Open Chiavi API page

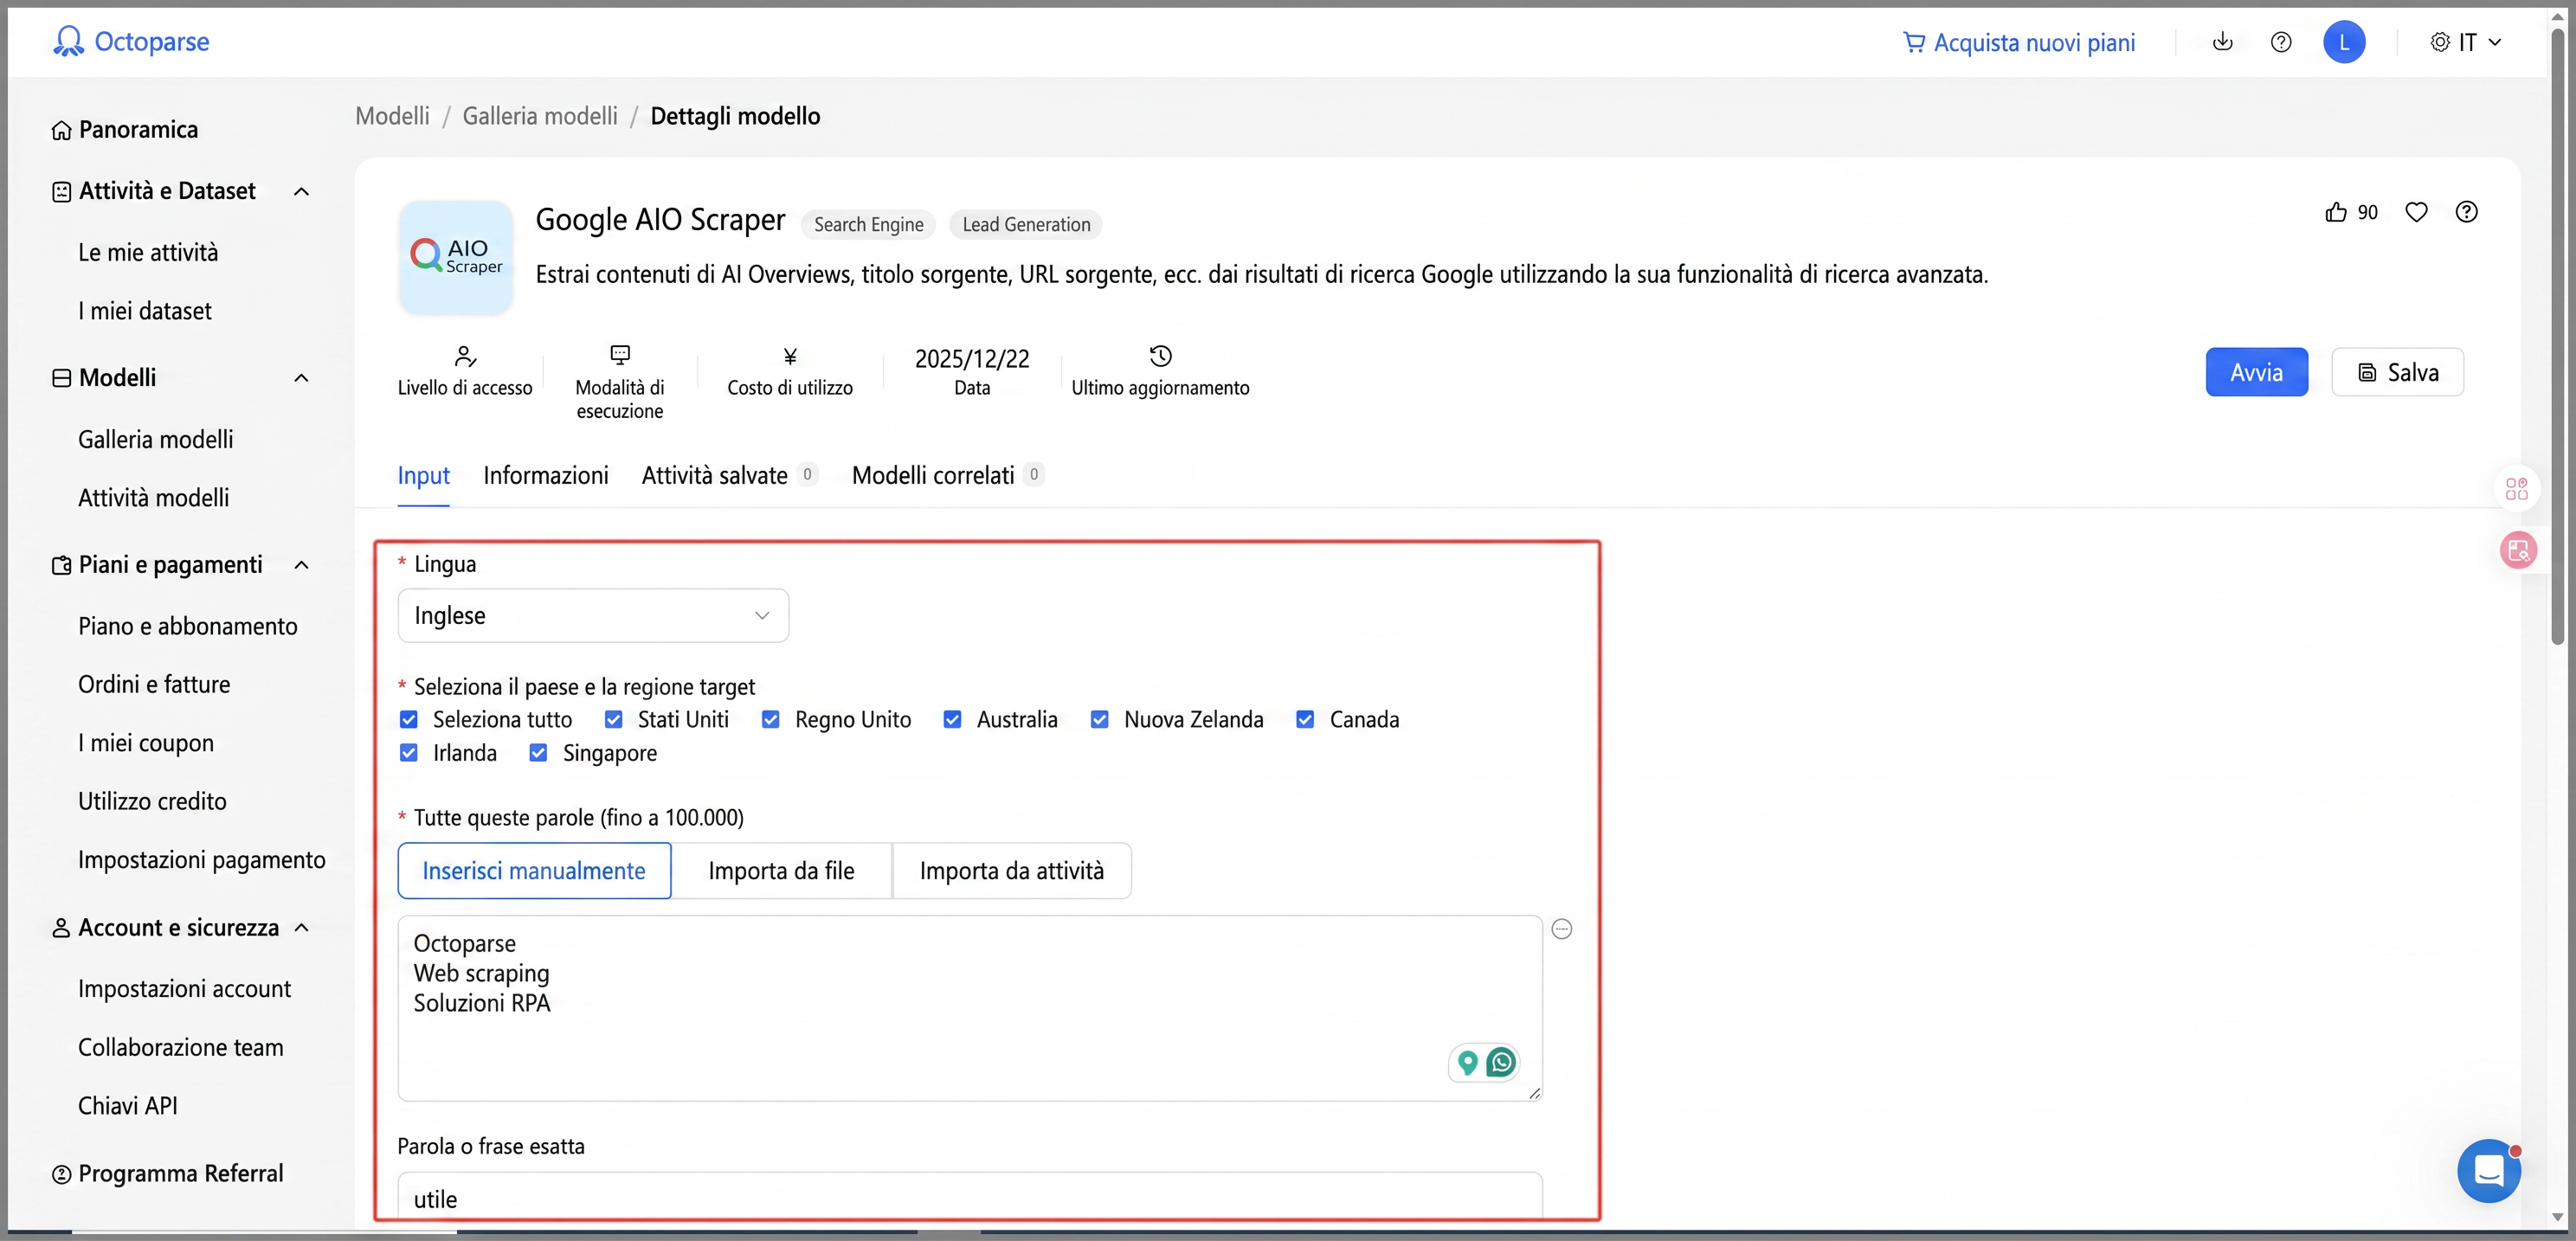pyautogui.click(x=128, y=1105)
